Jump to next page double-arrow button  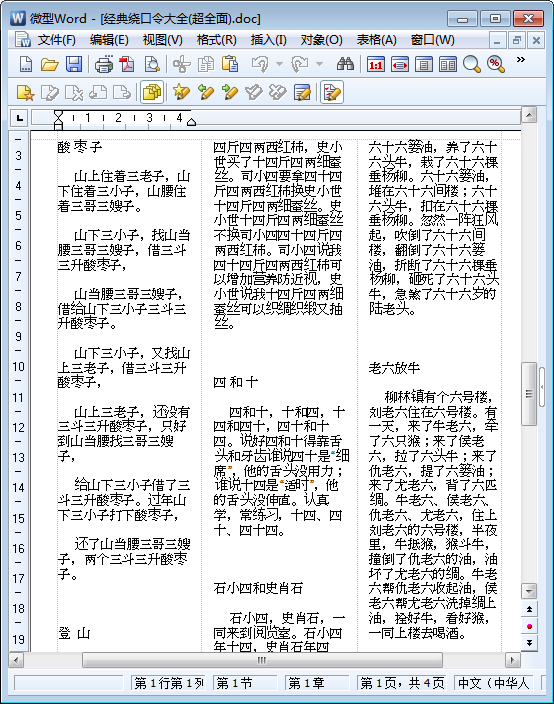tap(529, 642)
